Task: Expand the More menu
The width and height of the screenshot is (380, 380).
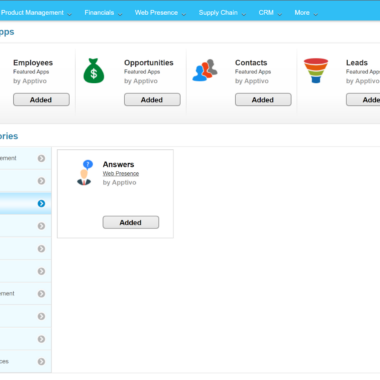Action: point(306,13)
